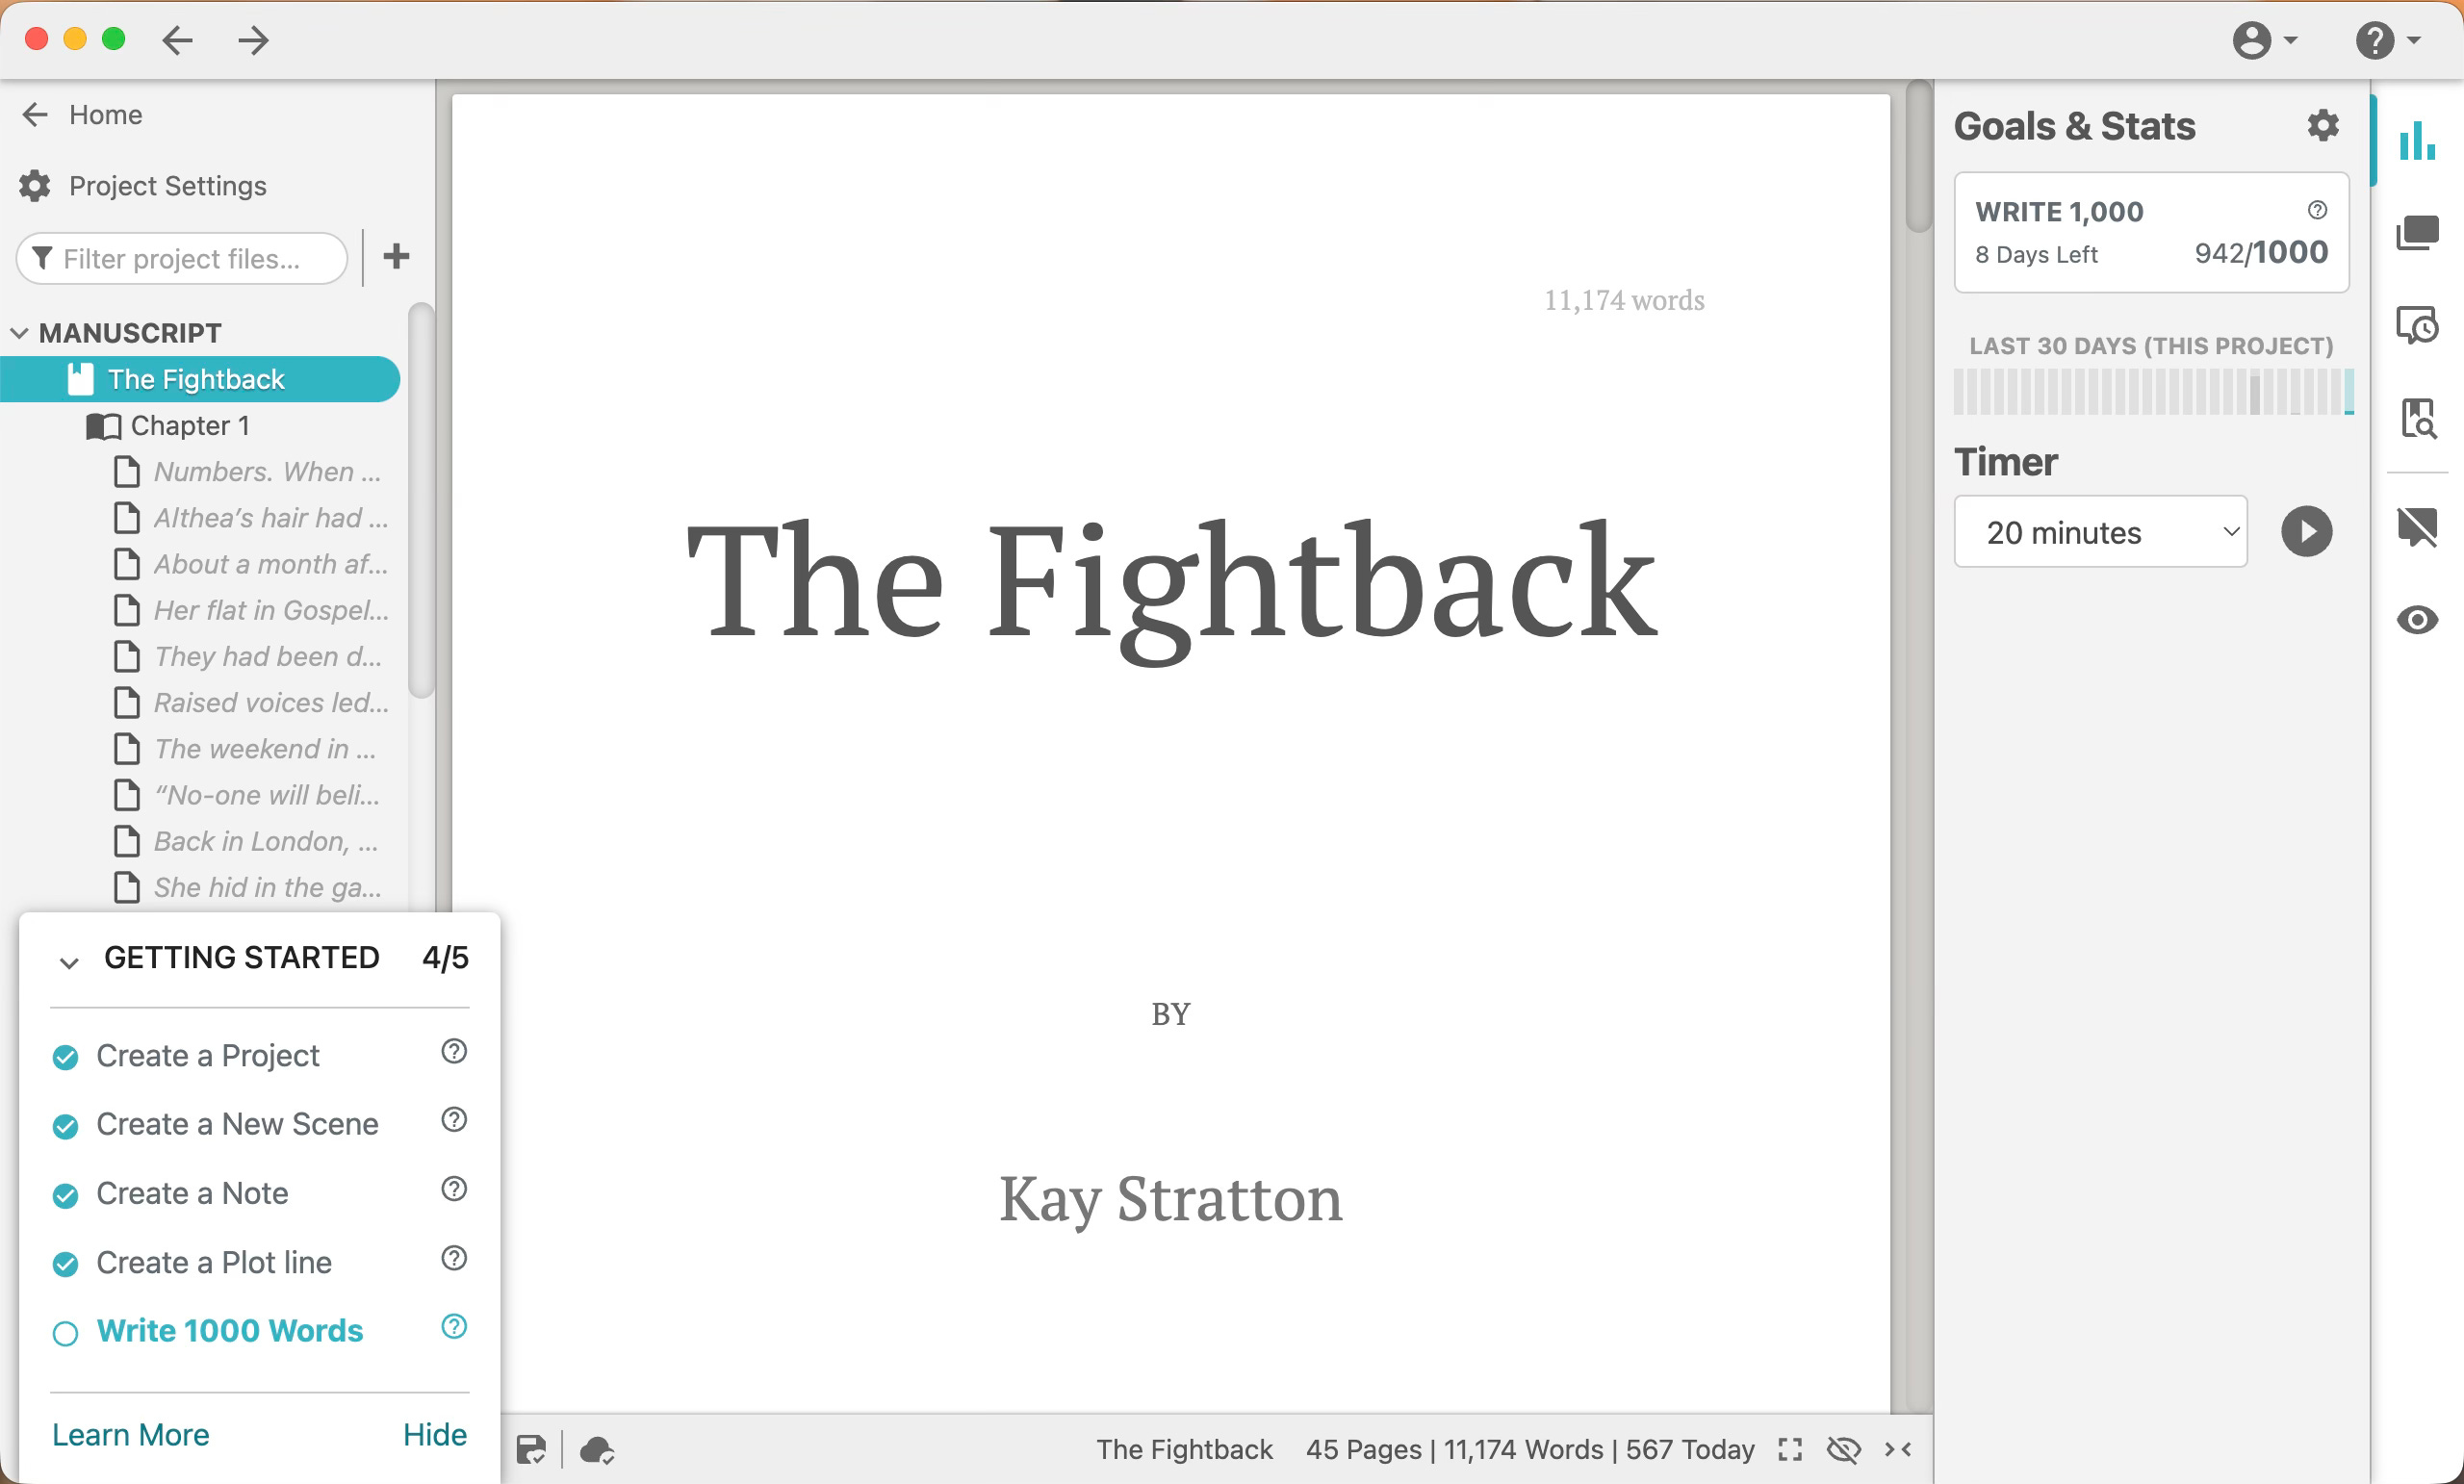Enter fullscreen mode from status bar
The height and width of the screenshot is (1484, 2464).
tap(1790, 1449)
